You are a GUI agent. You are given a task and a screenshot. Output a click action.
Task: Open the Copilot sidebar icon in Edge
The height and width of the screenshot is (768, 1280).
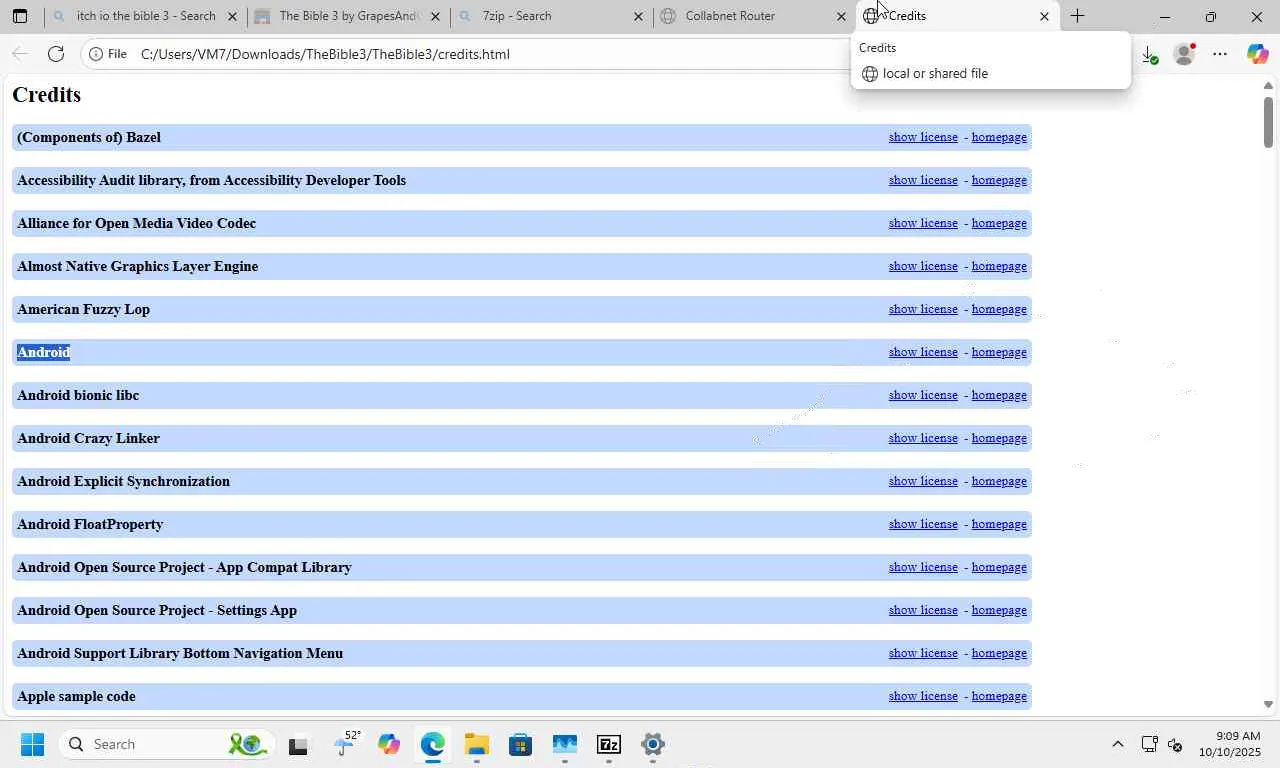click(x=1258, y=55)
